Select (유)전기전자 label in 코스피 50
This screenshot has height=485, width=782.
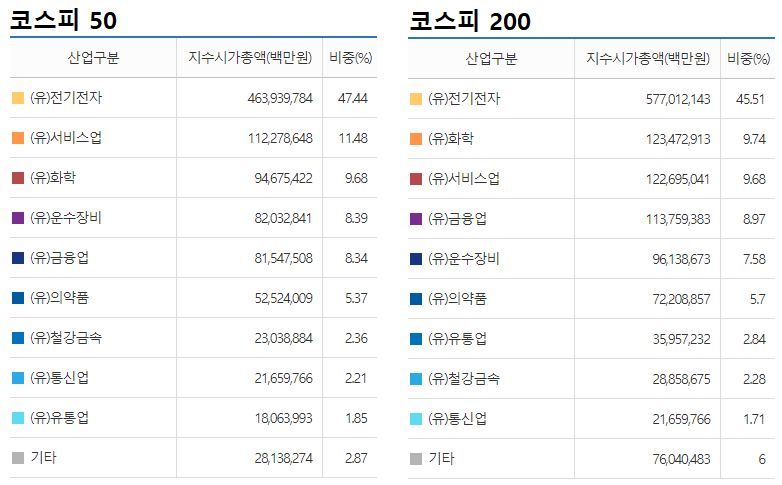click(66, 98)
